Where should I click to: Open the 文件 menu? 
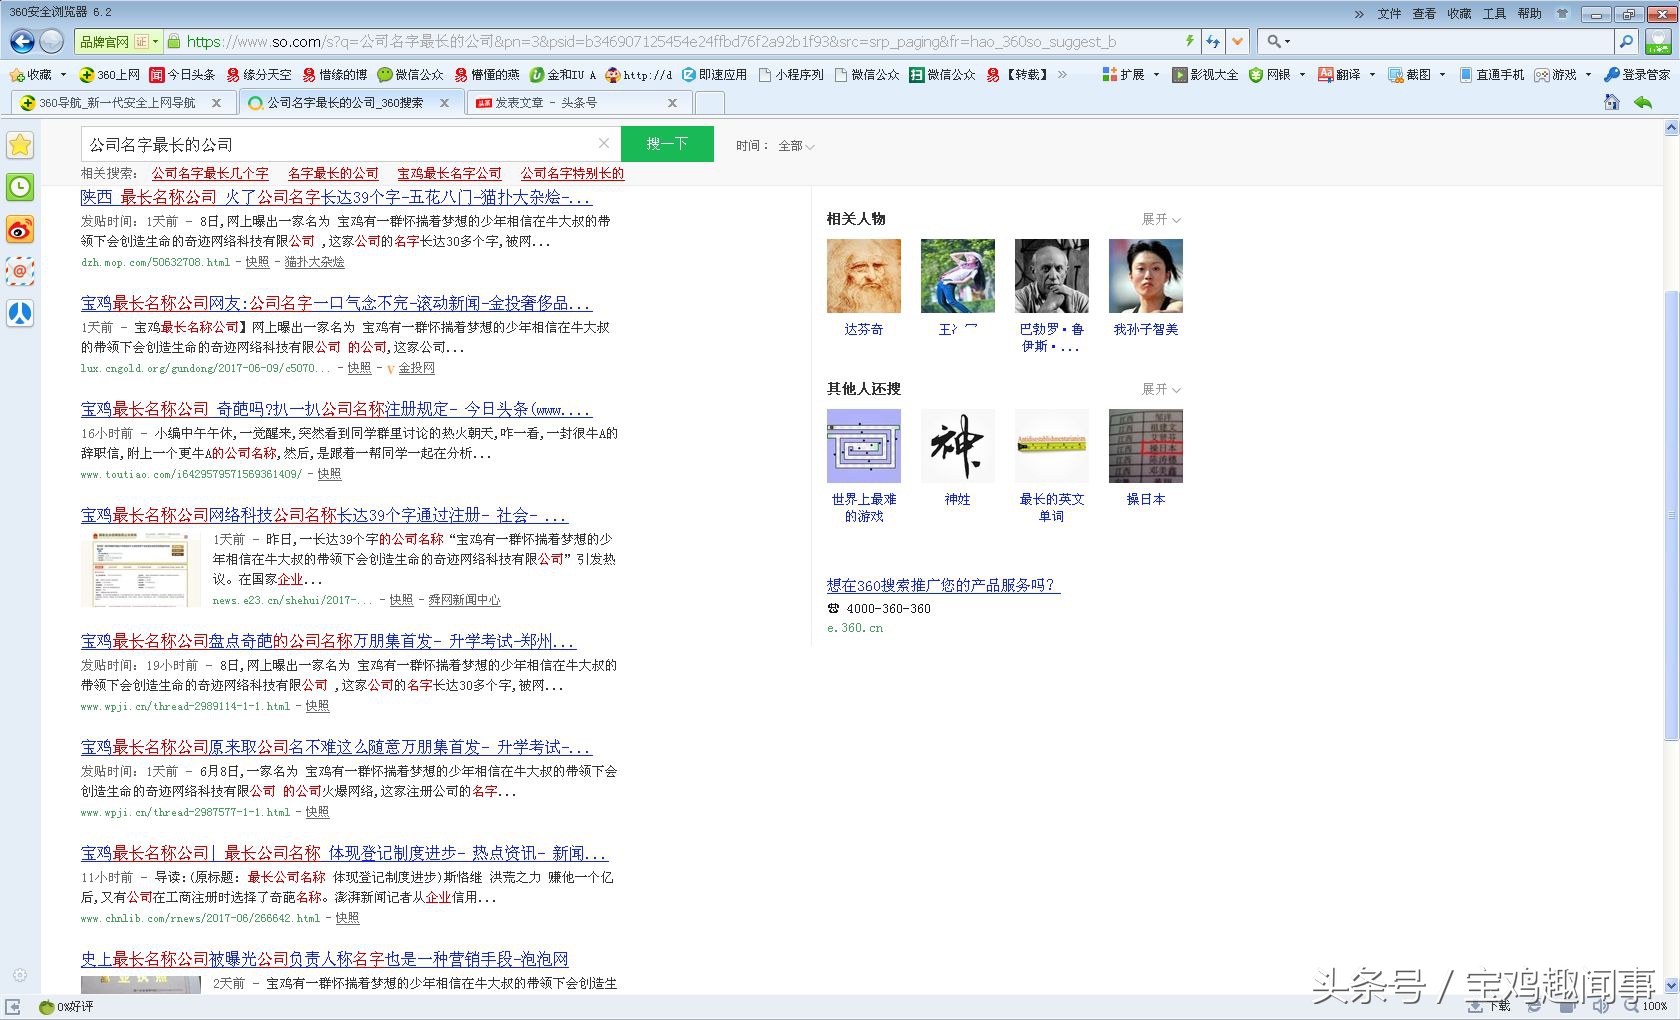[1389, 13]
